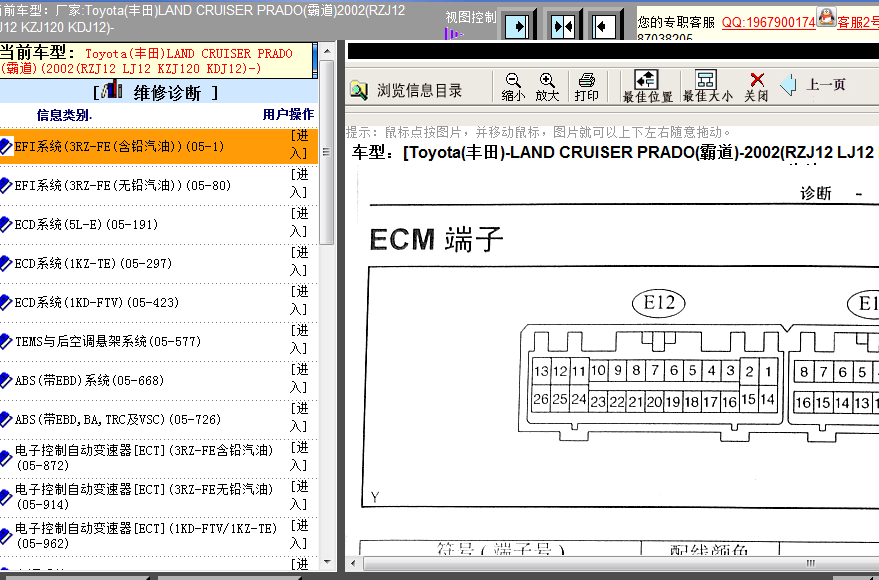
Task: Go to previous page (上一页) arrow
Action: tap(788, 85)
